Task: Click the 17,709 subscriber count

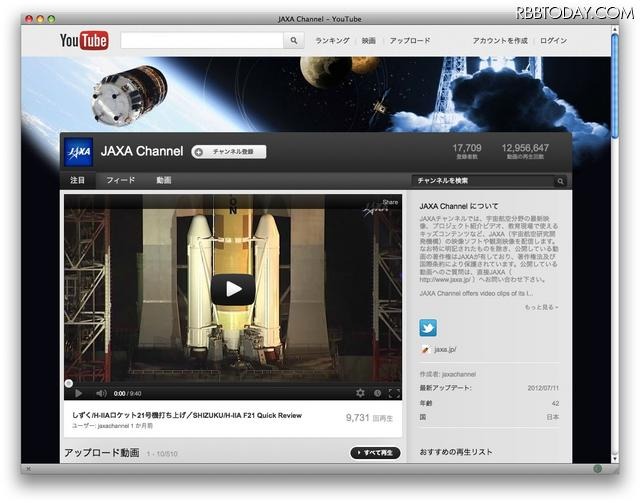Action: pos(467,148)
